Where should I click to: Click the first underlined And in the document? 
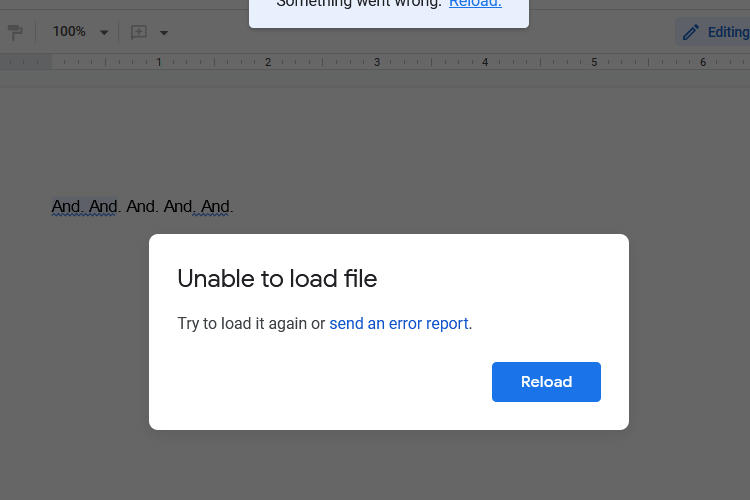click(x=66, y=207)
